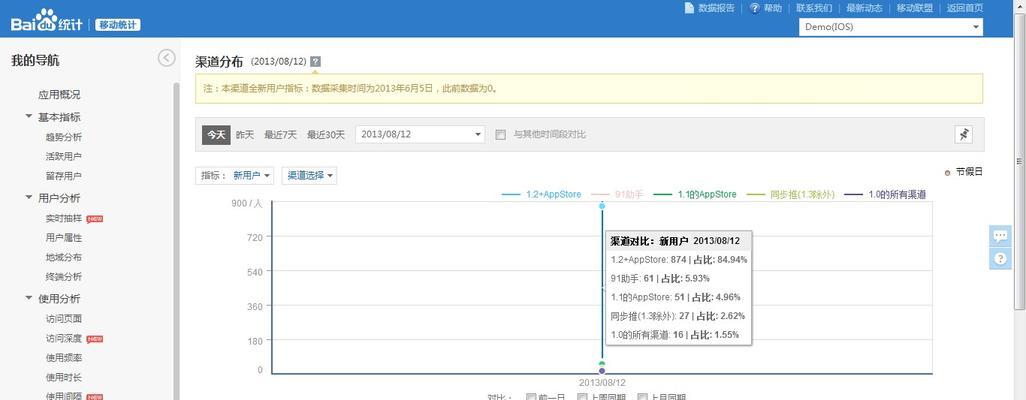Open 应用概况 in the navigation

(59, 95)
